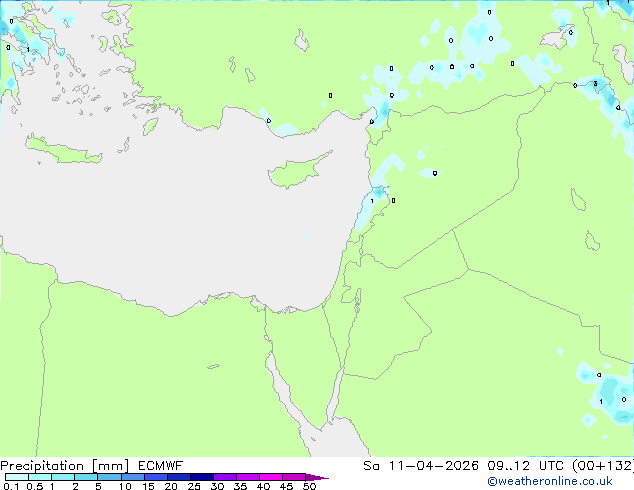Click the legend label '25'

(x=194, y=486)
